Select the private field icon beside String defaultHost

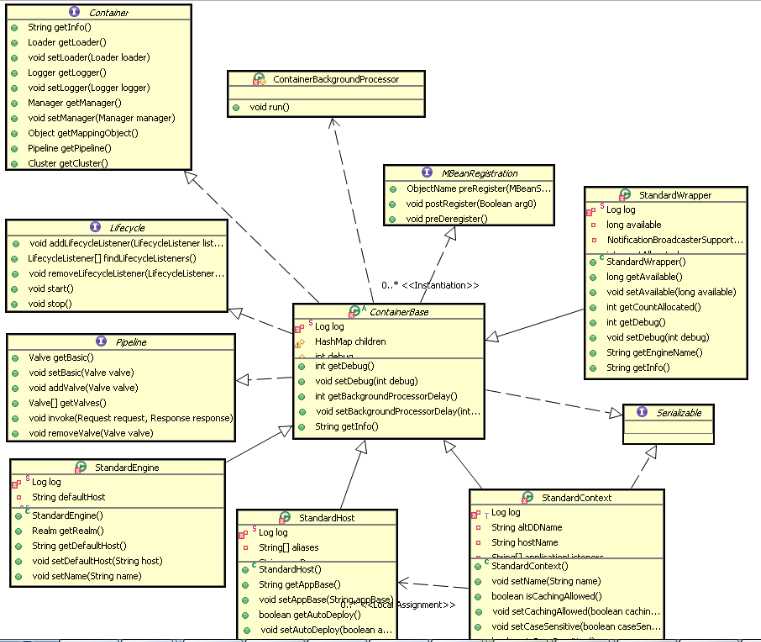coord(19,497)
